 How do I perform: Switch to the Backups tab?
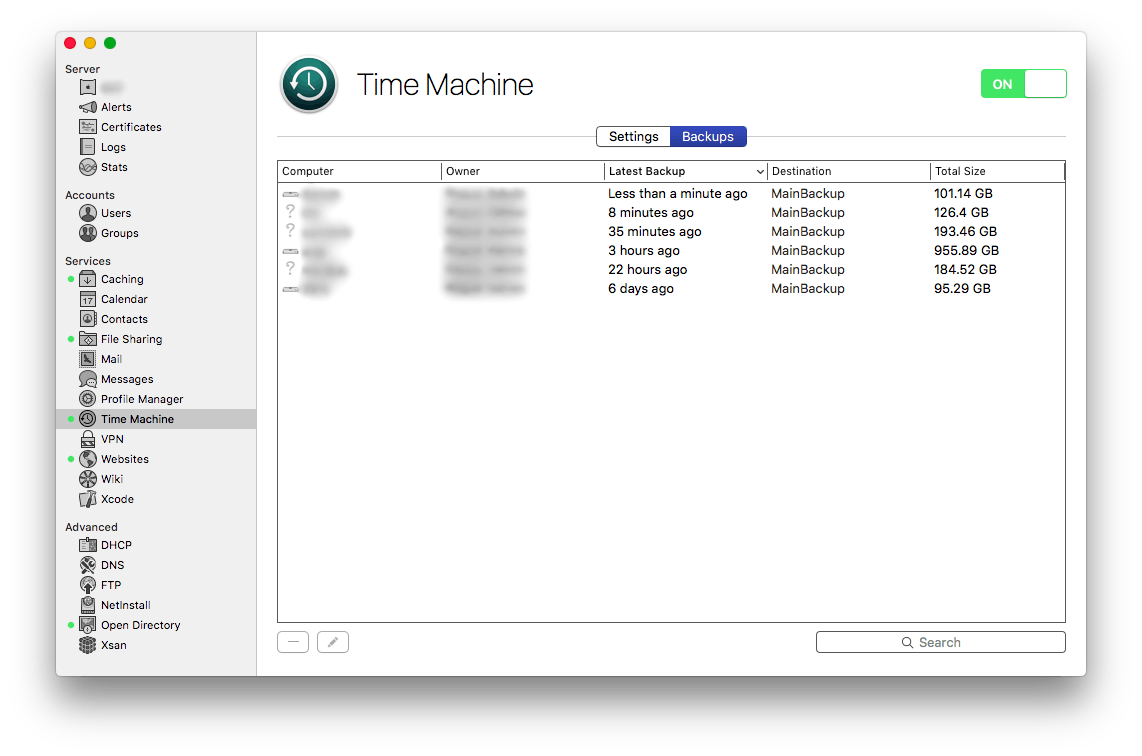coord(708,136)
